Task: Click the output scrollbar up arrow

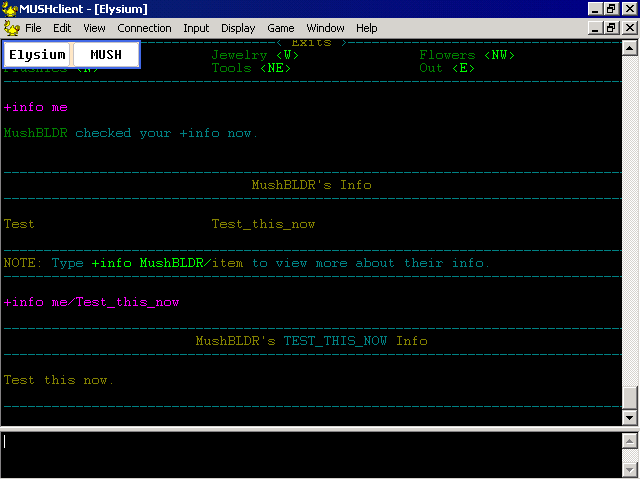Action: [629, 48]
